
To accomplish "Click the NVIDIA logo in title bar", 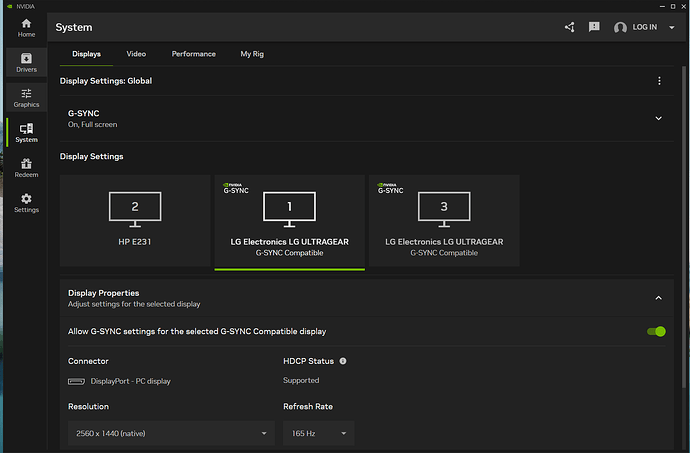I will (x=10, y=6).
